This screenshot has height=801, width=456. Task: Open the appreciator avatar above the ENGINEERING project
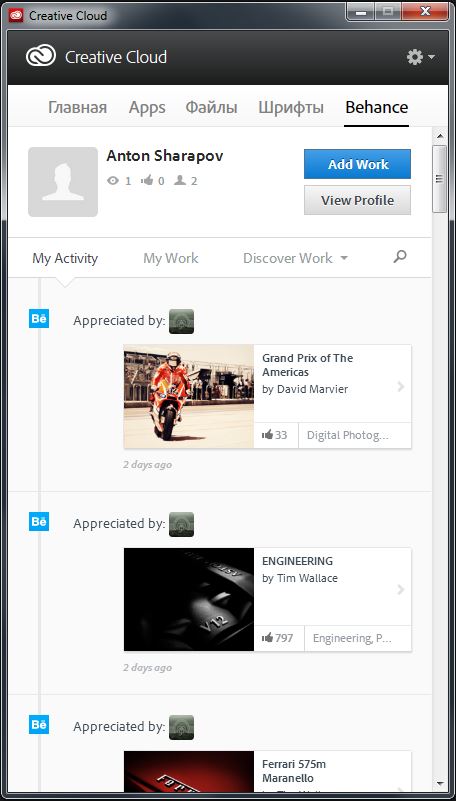pos(181,524)
